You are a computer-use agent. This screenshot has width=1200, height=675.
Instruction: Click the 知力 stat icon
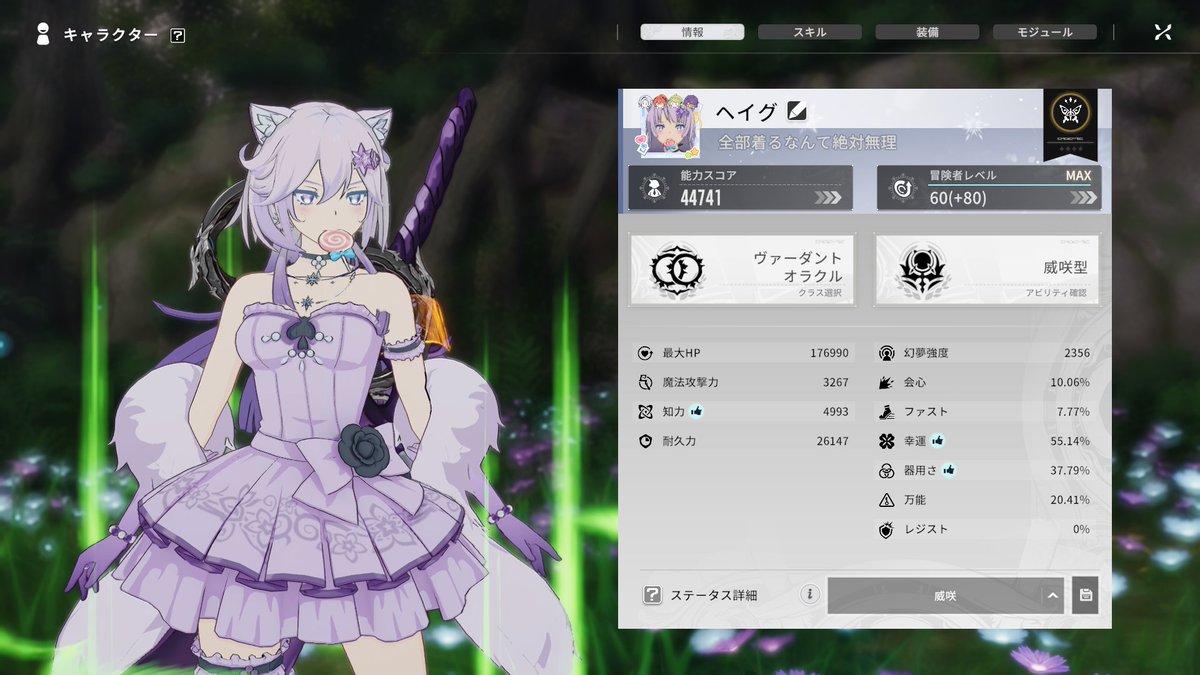645,411
